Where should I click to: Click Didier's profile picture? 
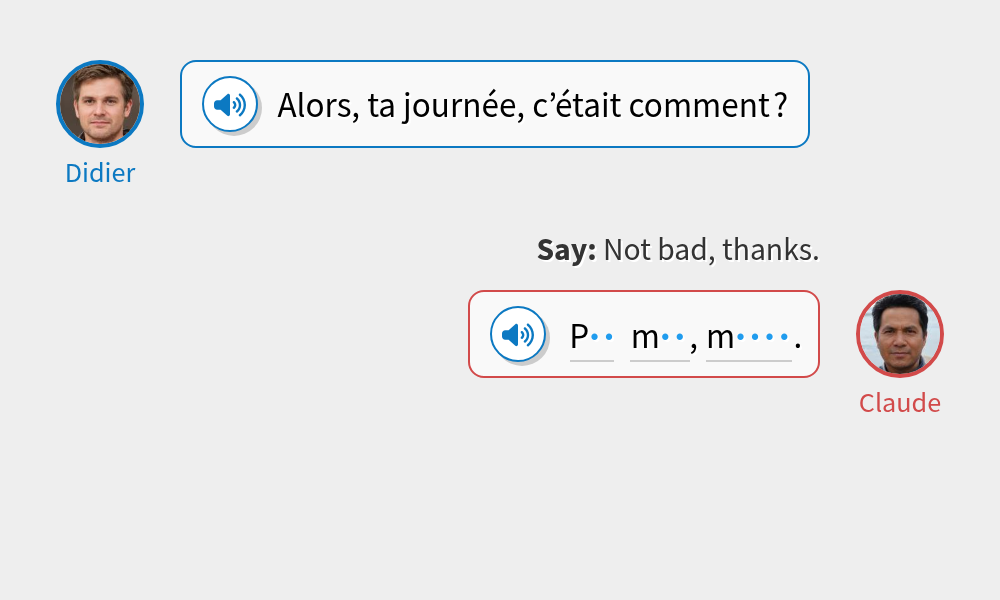tap(100, 103)
